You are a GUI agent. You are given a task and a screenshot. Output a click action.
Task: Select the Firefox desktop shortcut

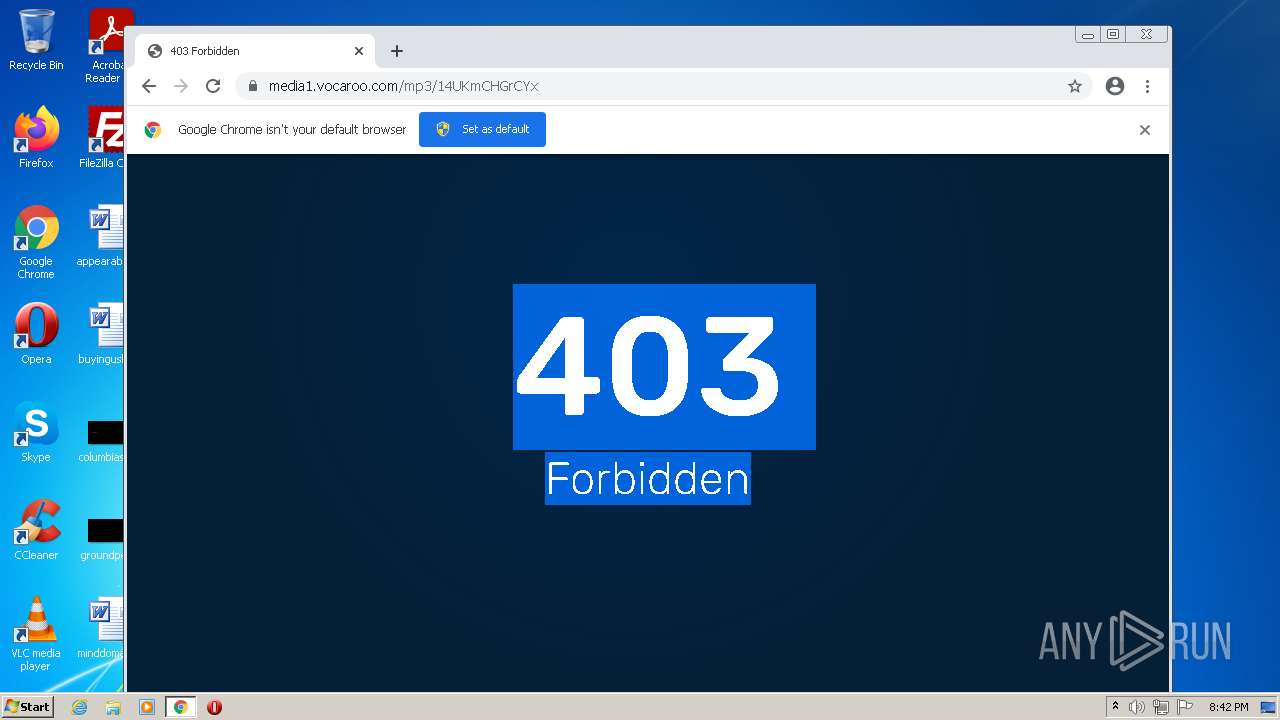coord(36,138)
